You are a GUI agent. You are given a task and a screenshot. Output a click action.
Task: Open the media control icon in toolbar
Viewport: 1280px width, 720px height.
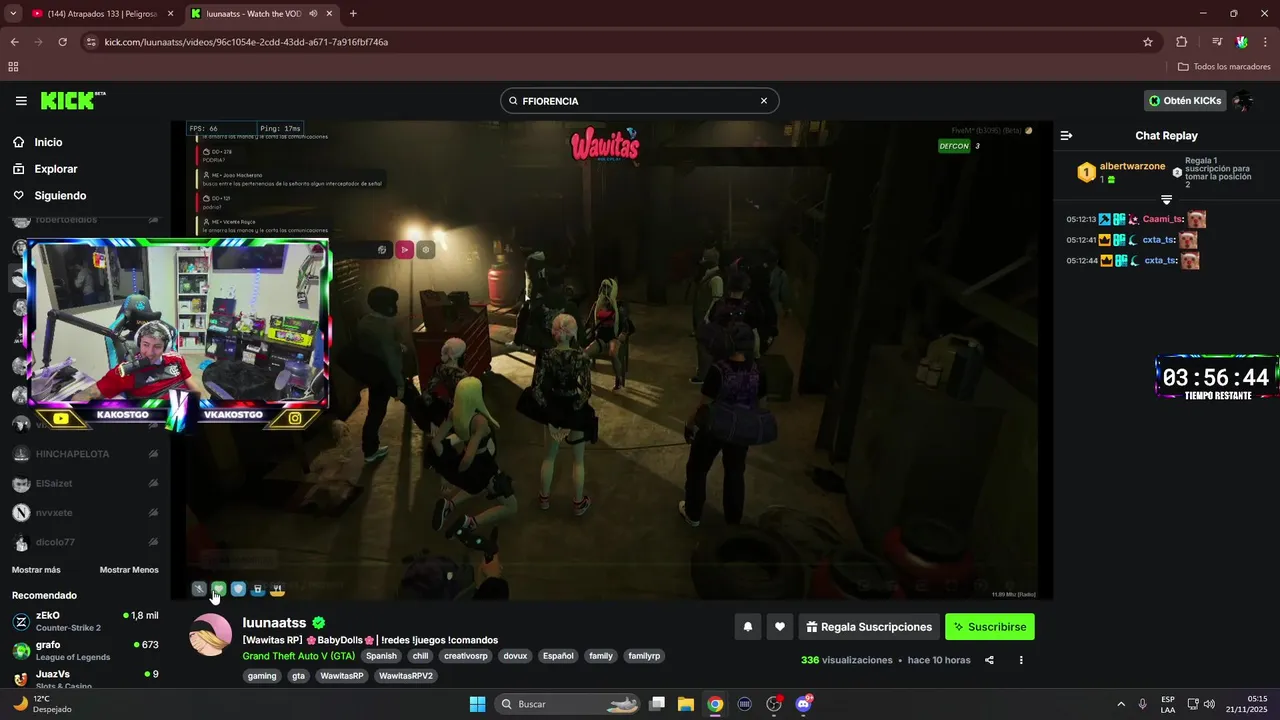coord(1217,42)
